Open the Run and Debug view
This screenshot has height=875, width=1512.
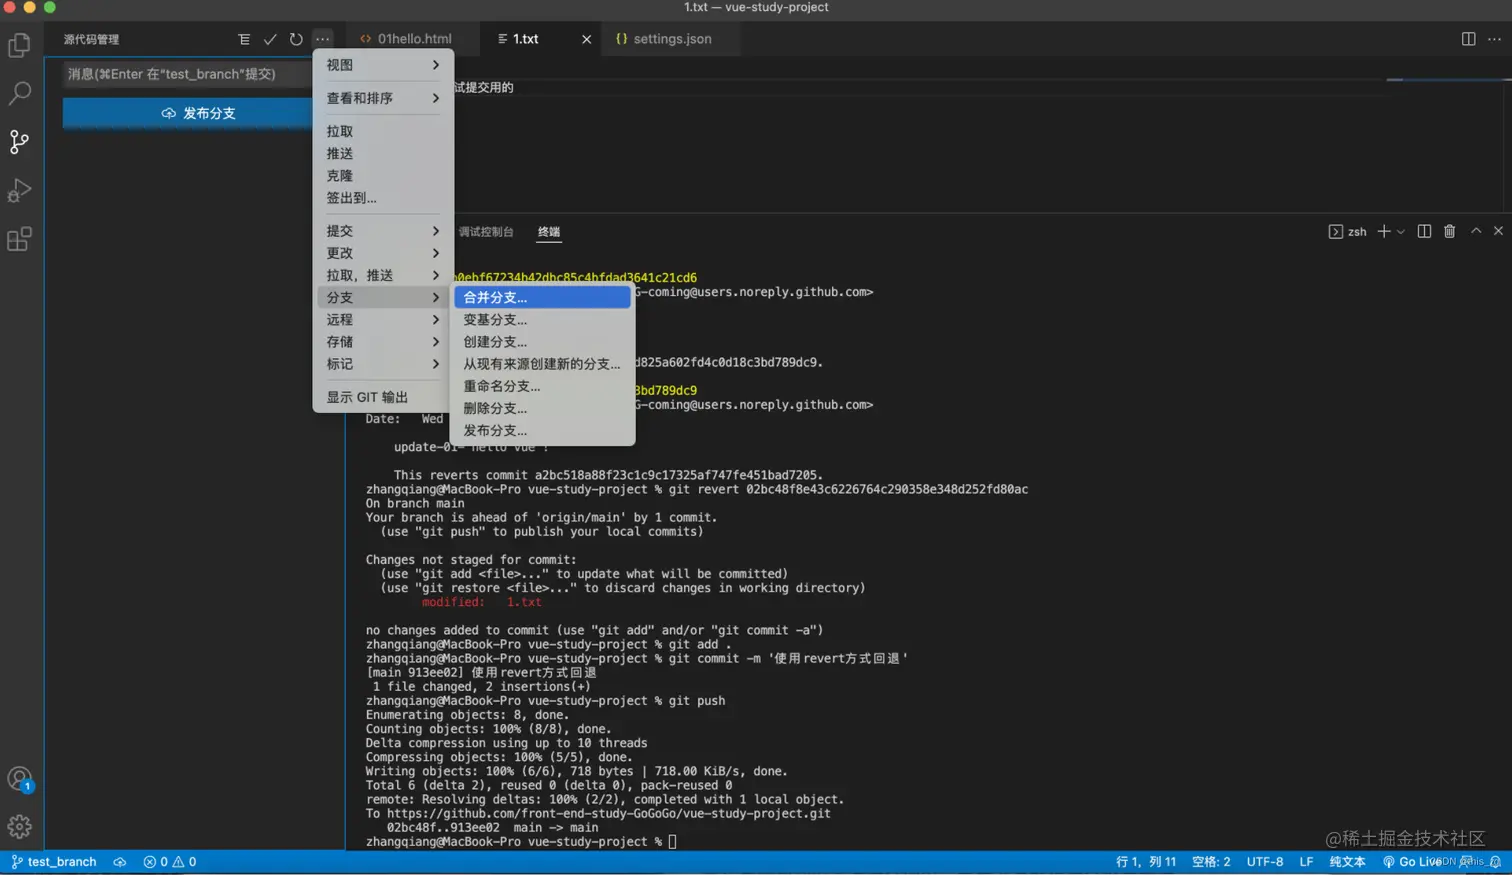[x=19, y=190]
